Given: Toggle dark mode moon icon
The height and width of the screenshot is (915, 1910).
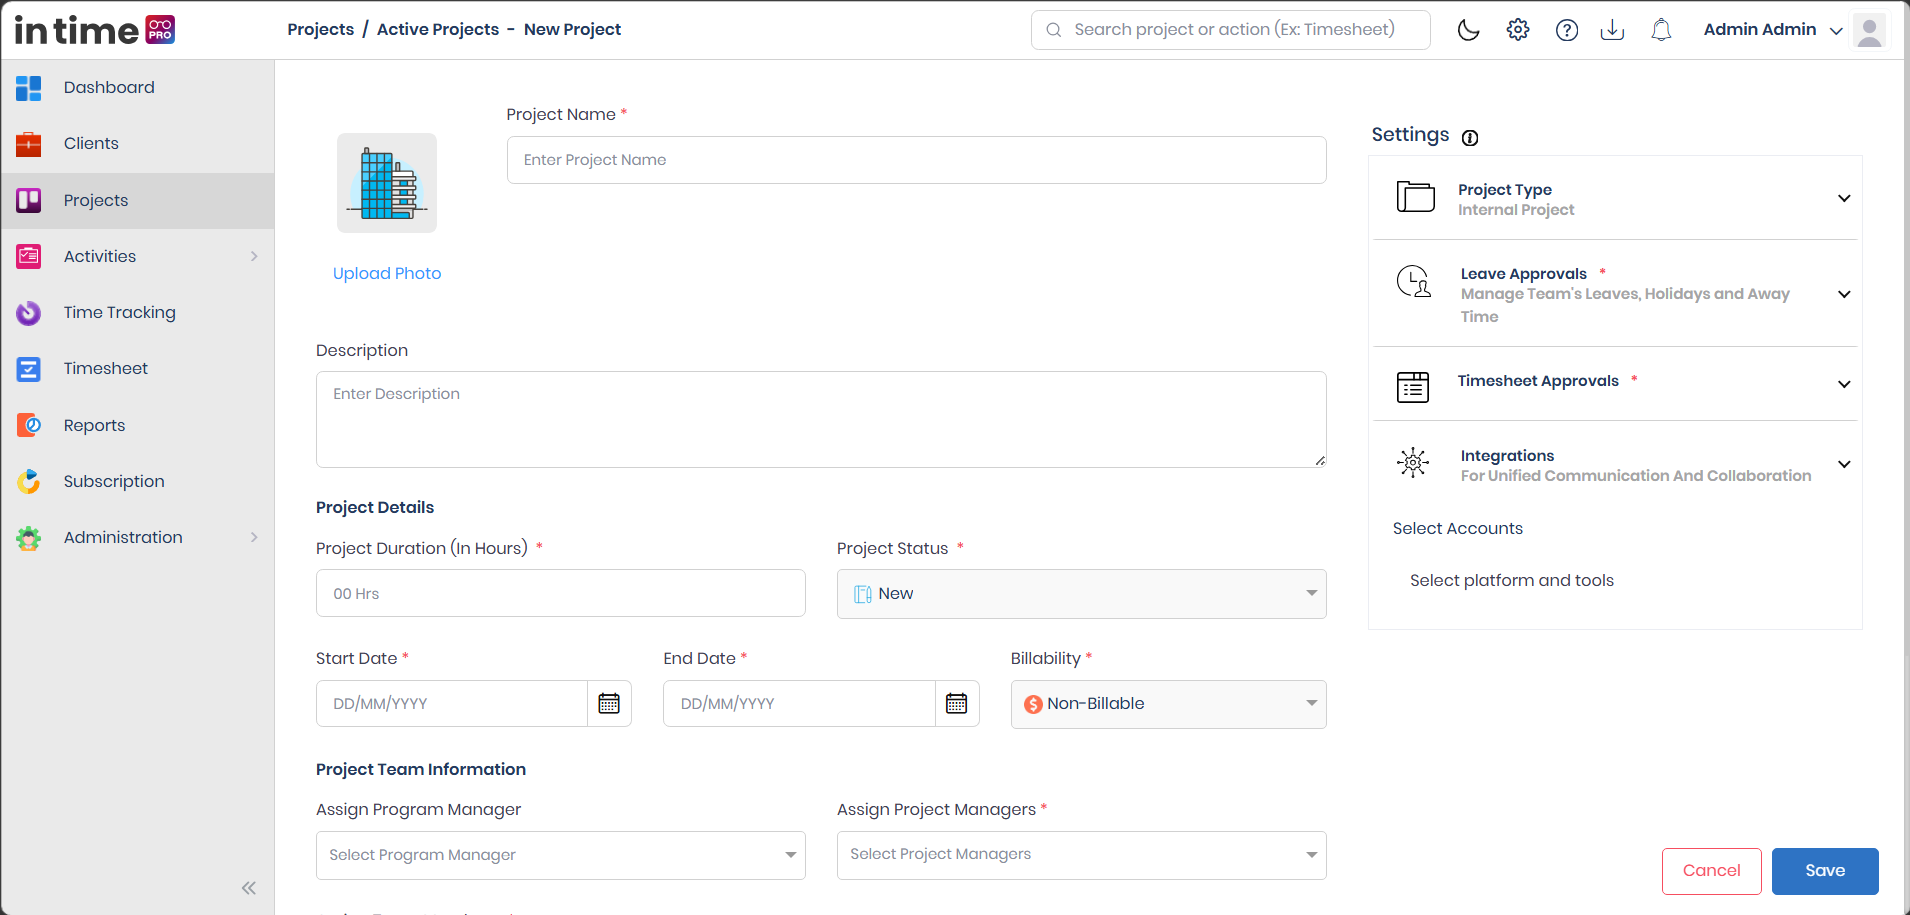Looking at the screenshot, I should pyautogui.click(x=1468, y=30).
